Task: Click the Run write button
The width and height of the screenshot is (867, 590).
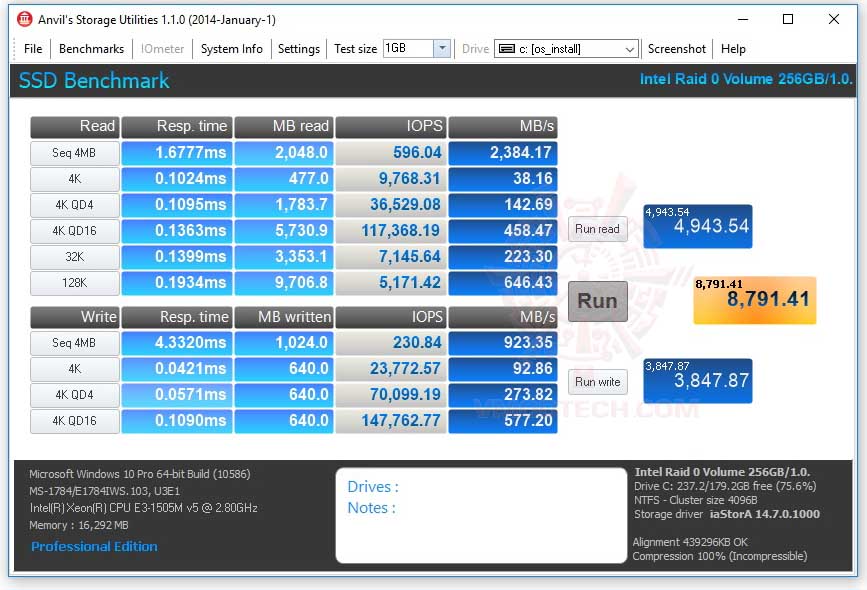Action: click(x=598, y=382)
